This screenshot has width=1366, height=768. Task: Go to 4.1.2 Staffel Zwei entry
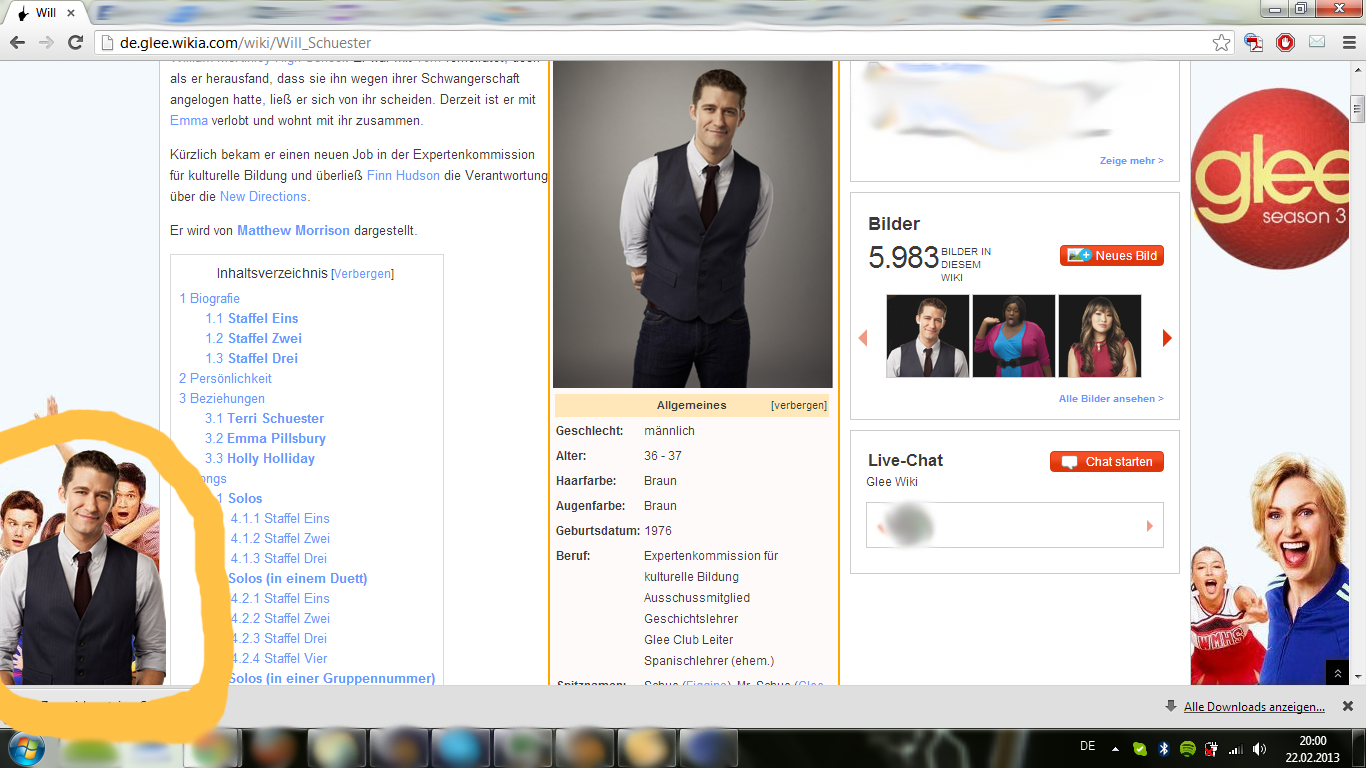(281, 538)
